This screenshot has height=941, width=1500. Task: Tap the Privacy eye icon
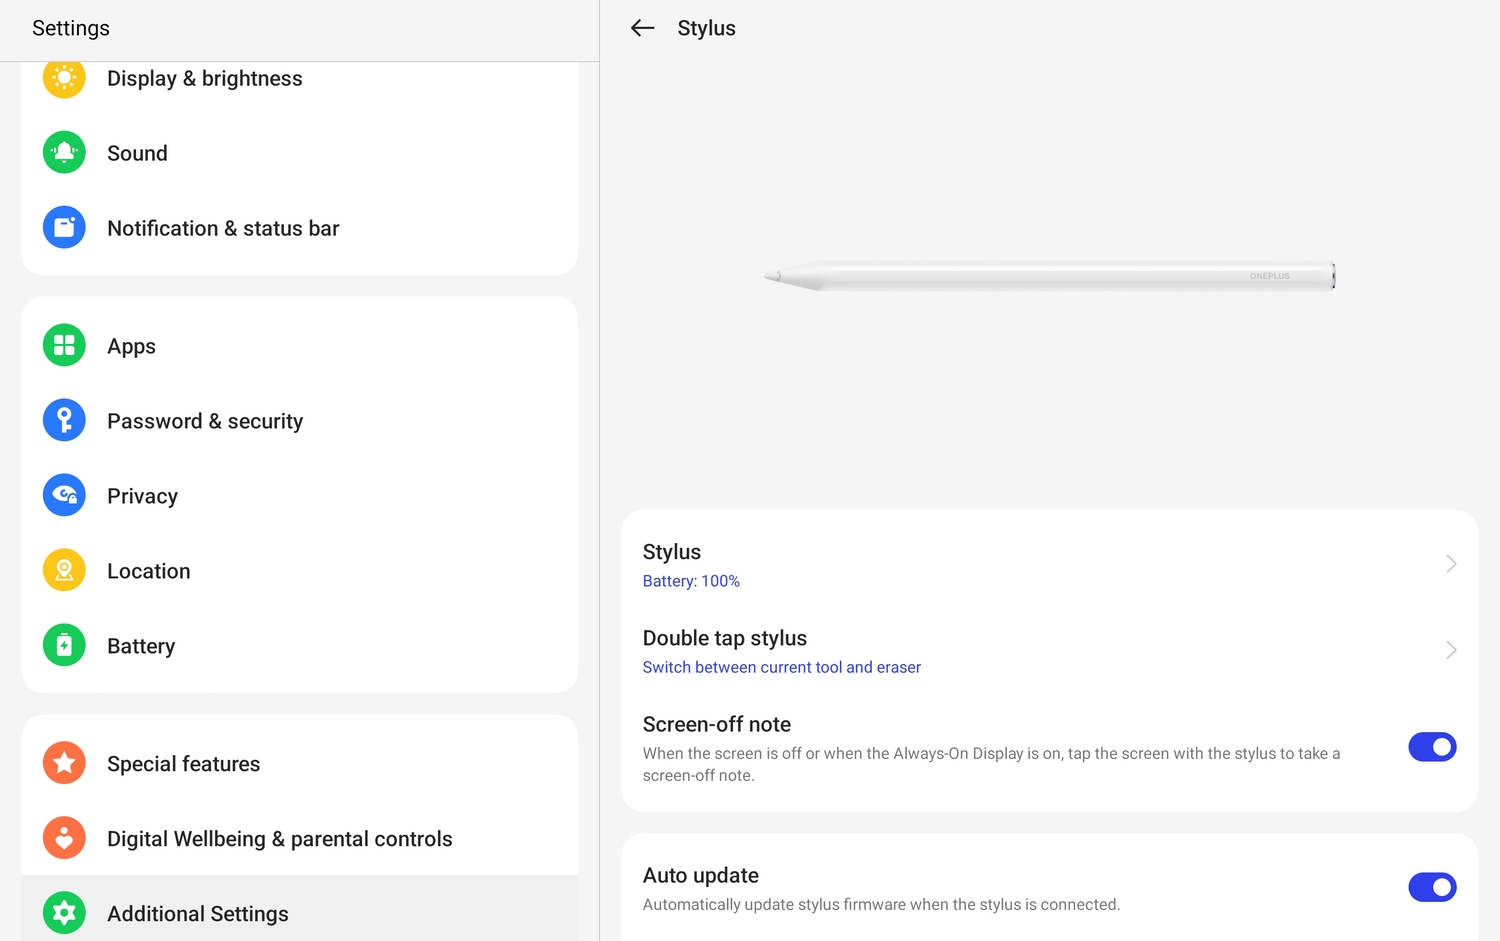64,496
